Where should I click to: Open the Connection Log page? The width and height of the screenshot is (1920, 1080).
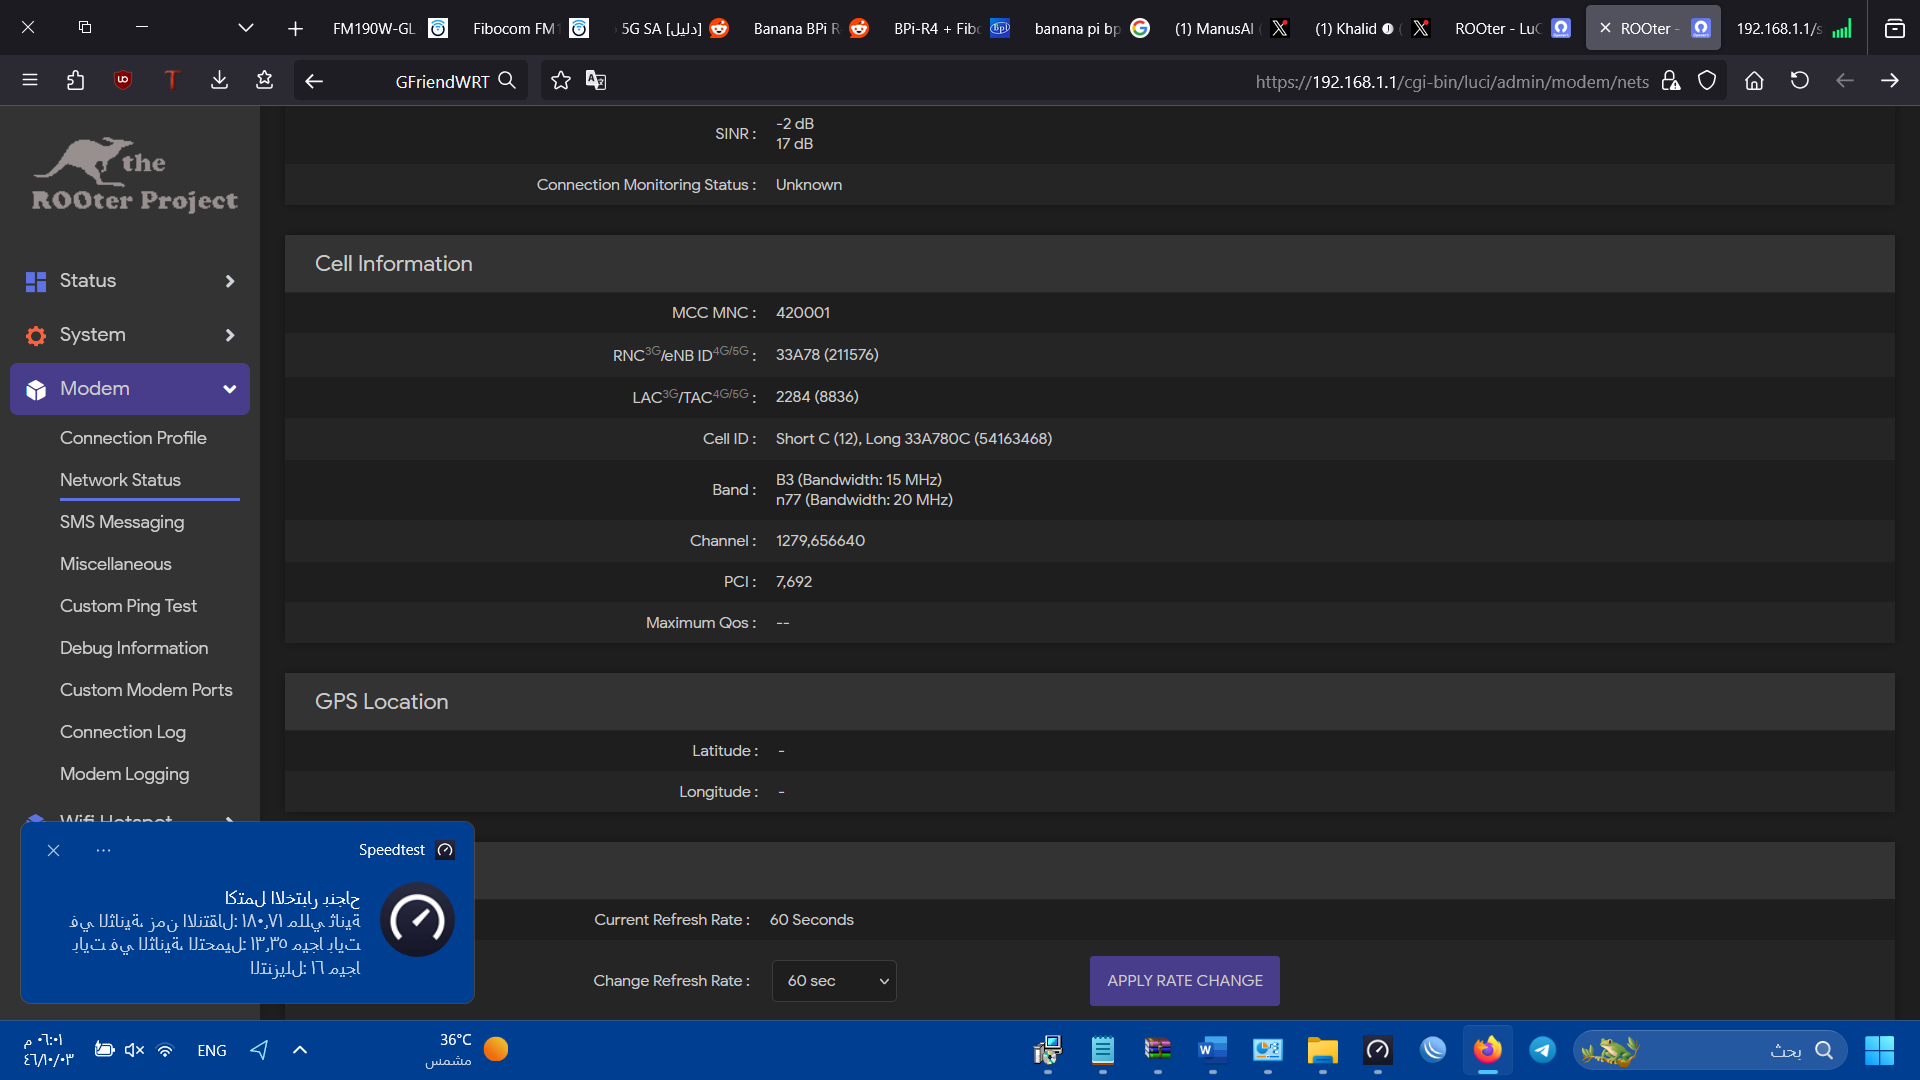[x=123, y=732]
